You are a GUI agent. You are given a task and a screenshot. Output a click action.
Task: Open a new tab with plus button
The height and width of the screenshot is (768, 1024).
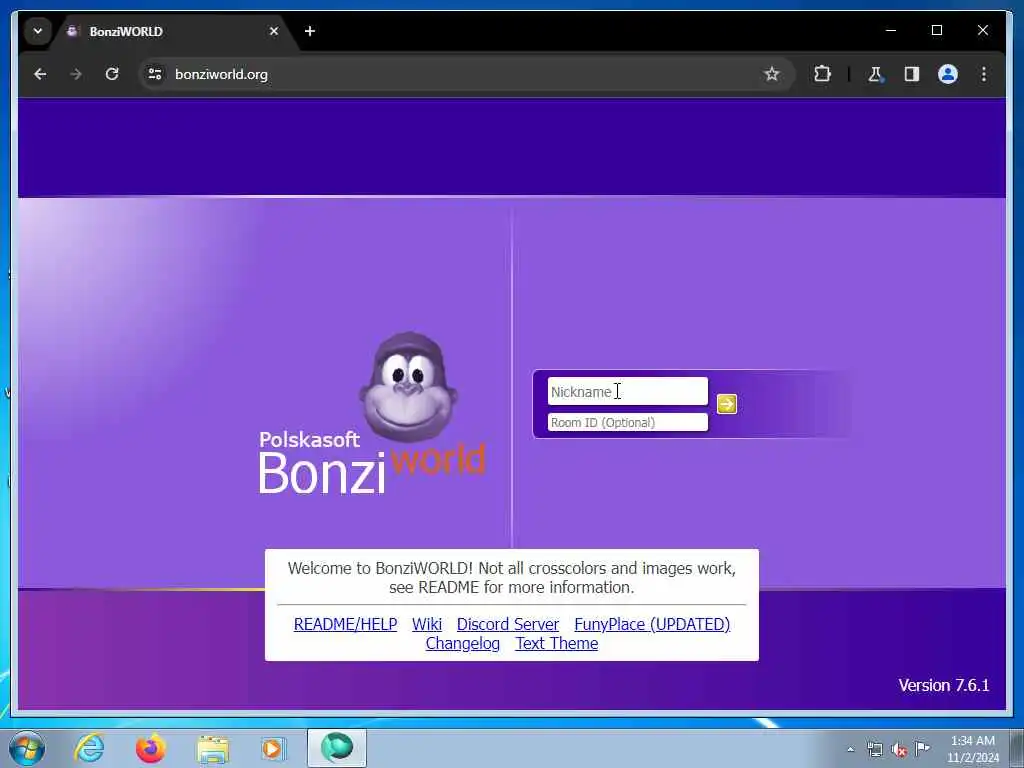pos(310,31)
